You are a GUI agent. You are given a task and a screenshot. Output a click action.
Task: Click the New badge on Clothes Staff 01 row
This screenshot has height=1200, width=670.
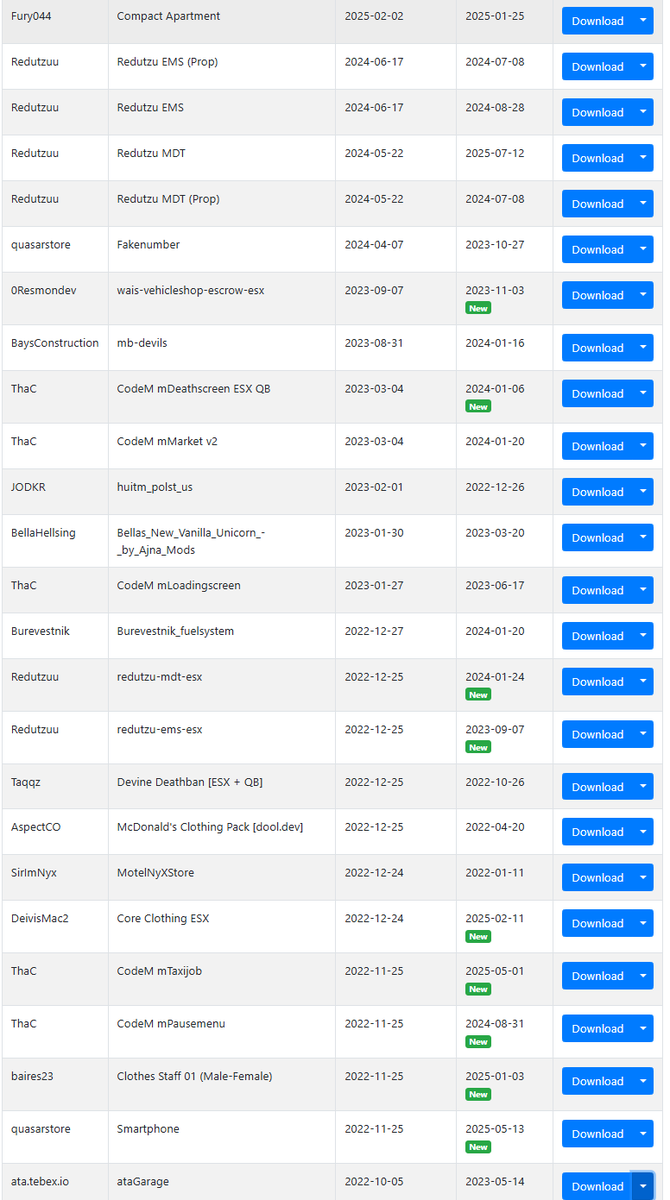click(478, 1095)
